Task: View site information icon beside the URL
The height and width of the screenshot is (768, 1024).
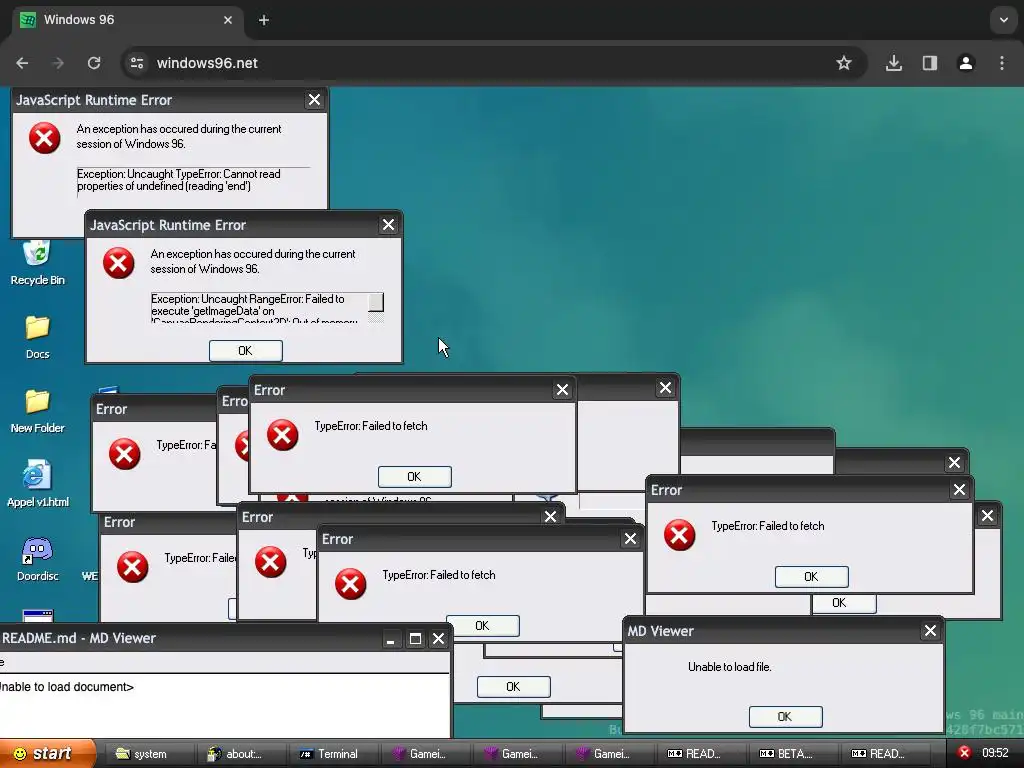Action: tap(137, 63)
